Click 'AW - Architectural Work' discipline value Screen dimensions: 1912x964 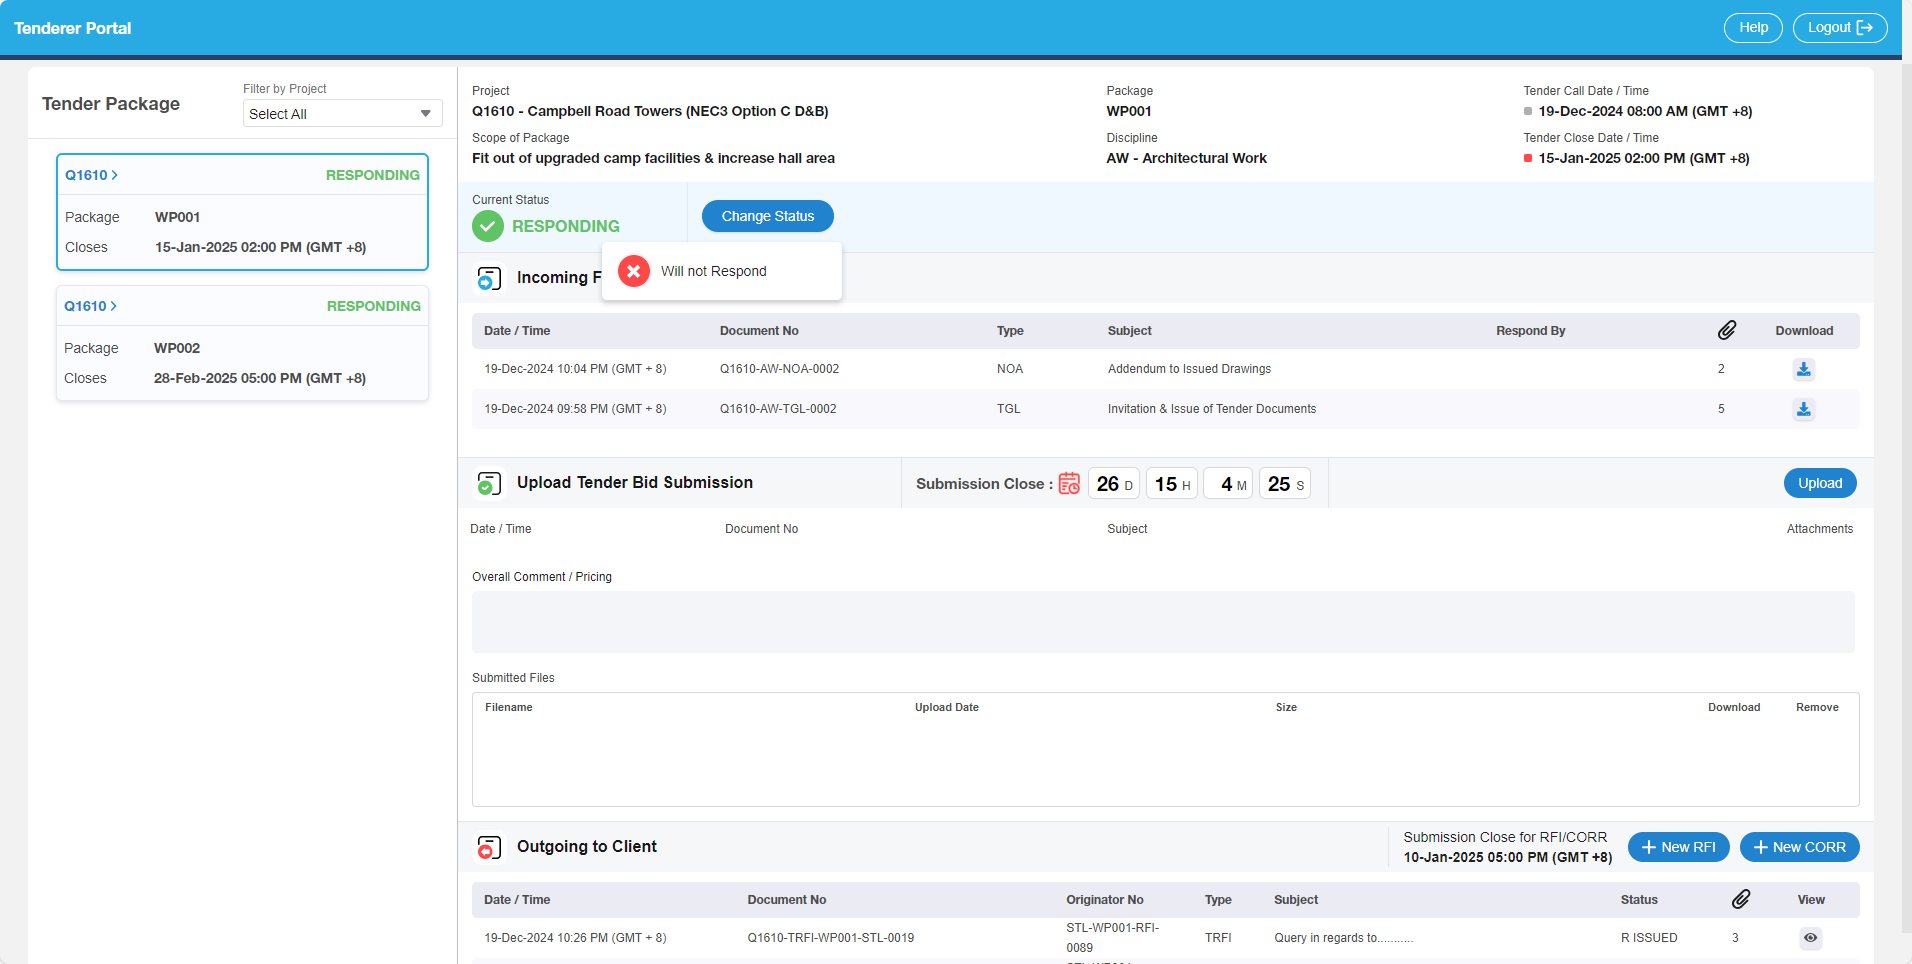pyautogui.click(x=1186, y=158)
